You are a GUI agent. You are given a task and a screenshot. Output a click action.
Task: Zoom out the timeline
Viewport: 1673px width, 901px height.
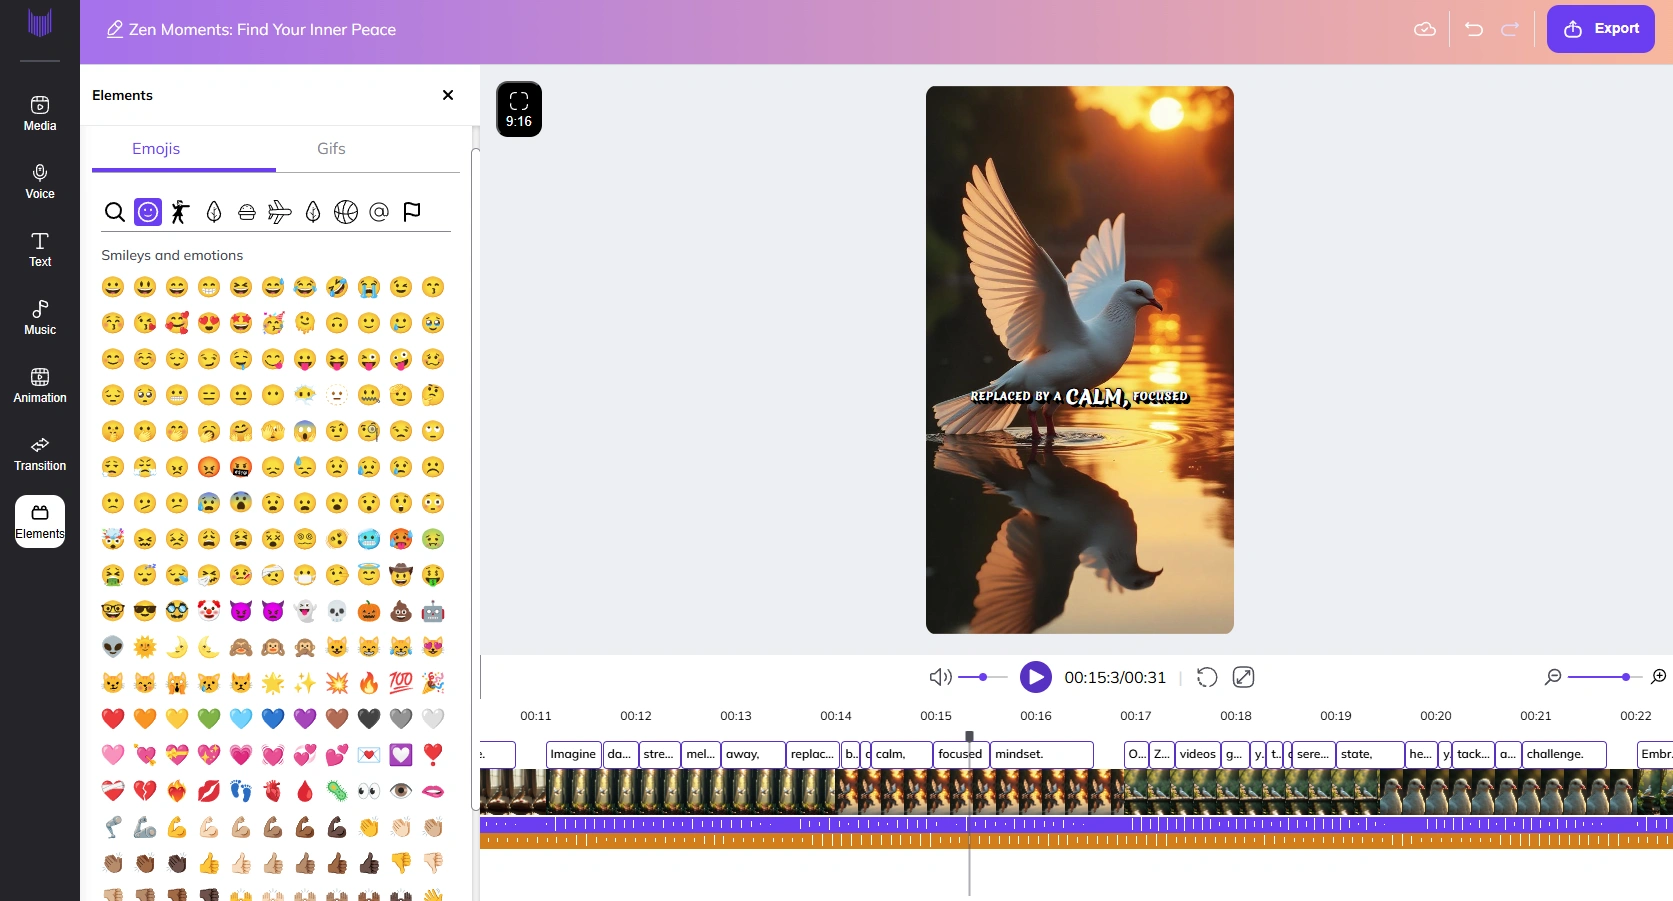point(1553,677)
